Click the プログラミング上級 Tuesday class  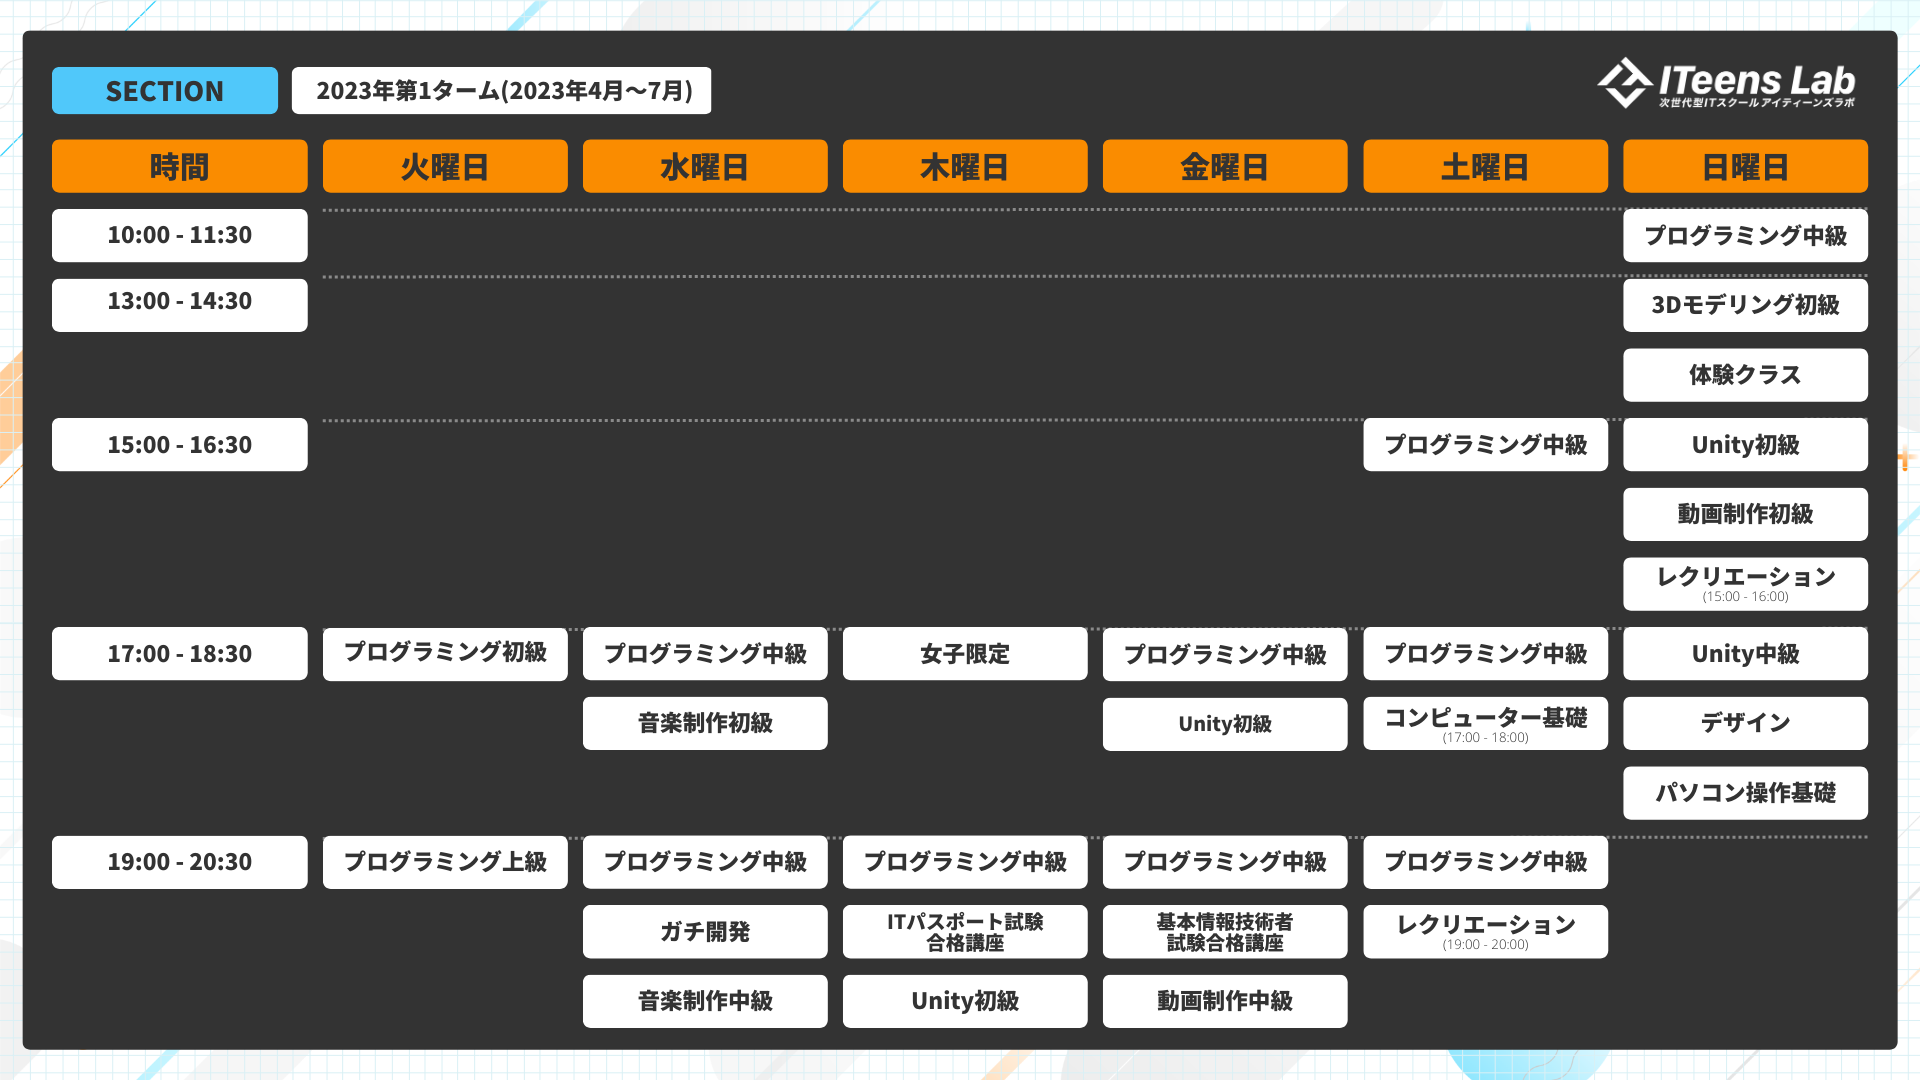[445, 862]
